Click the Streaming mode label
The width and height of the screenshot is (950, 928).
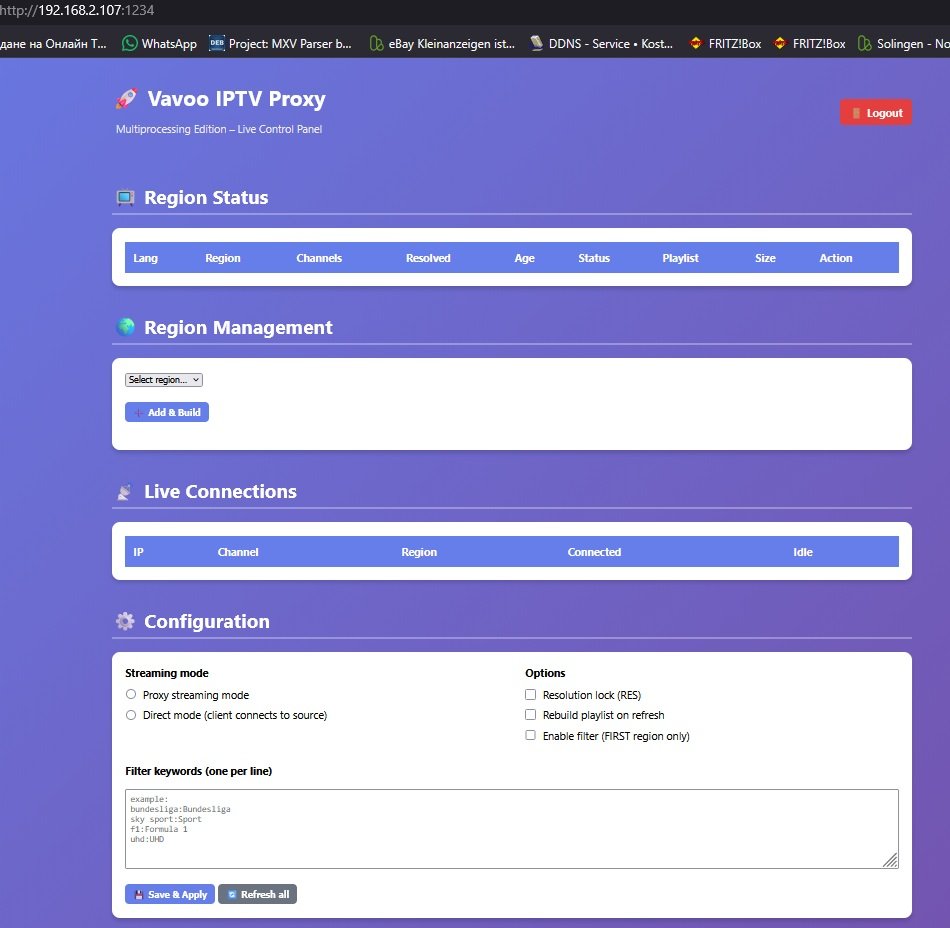pyautogui.click(x=167, y=673)
